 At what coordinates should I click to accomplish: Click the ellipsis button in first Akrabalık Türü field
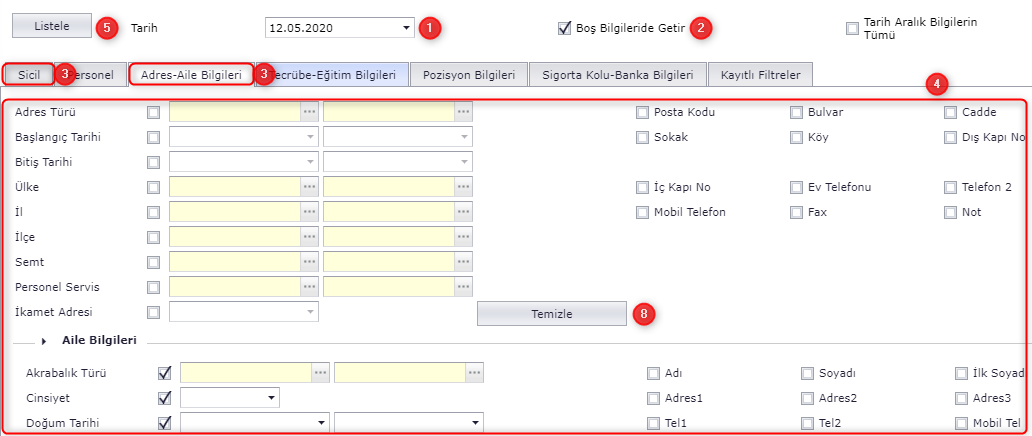(320, 373)
